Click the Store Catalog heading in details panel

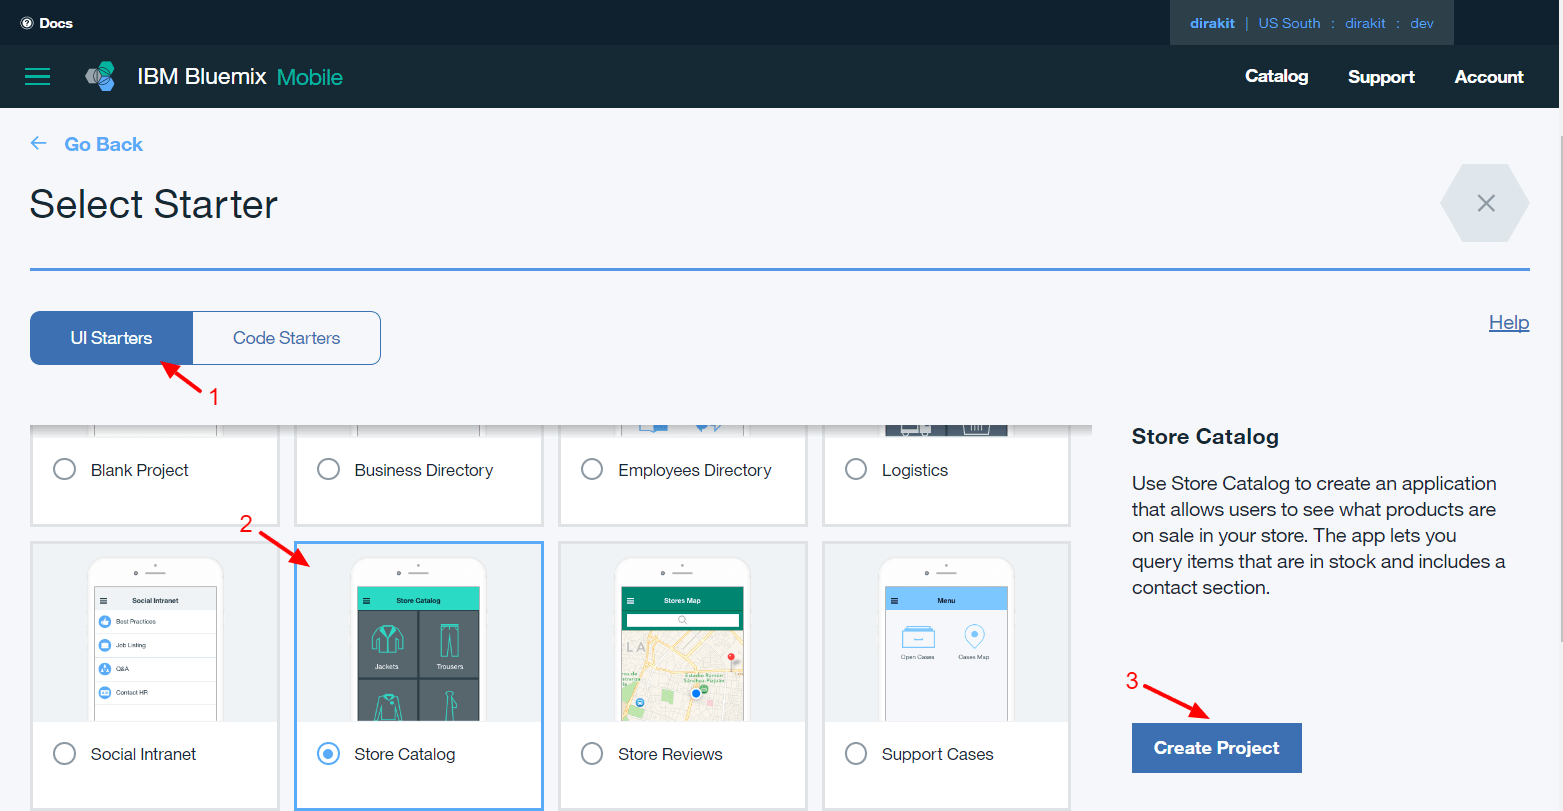[1205, 436]
